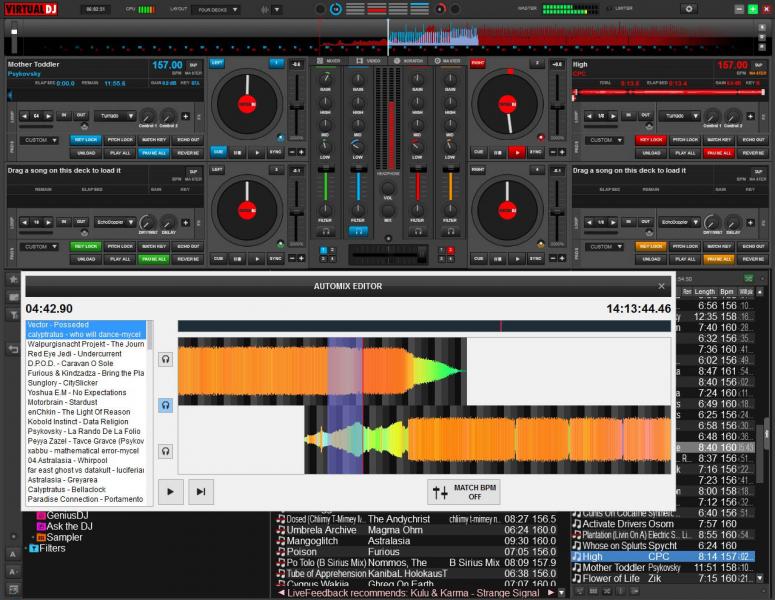Open EchoDoppler effect dropdown on deck 4
The image size is (775, 600).
click(x=680, y=222)
